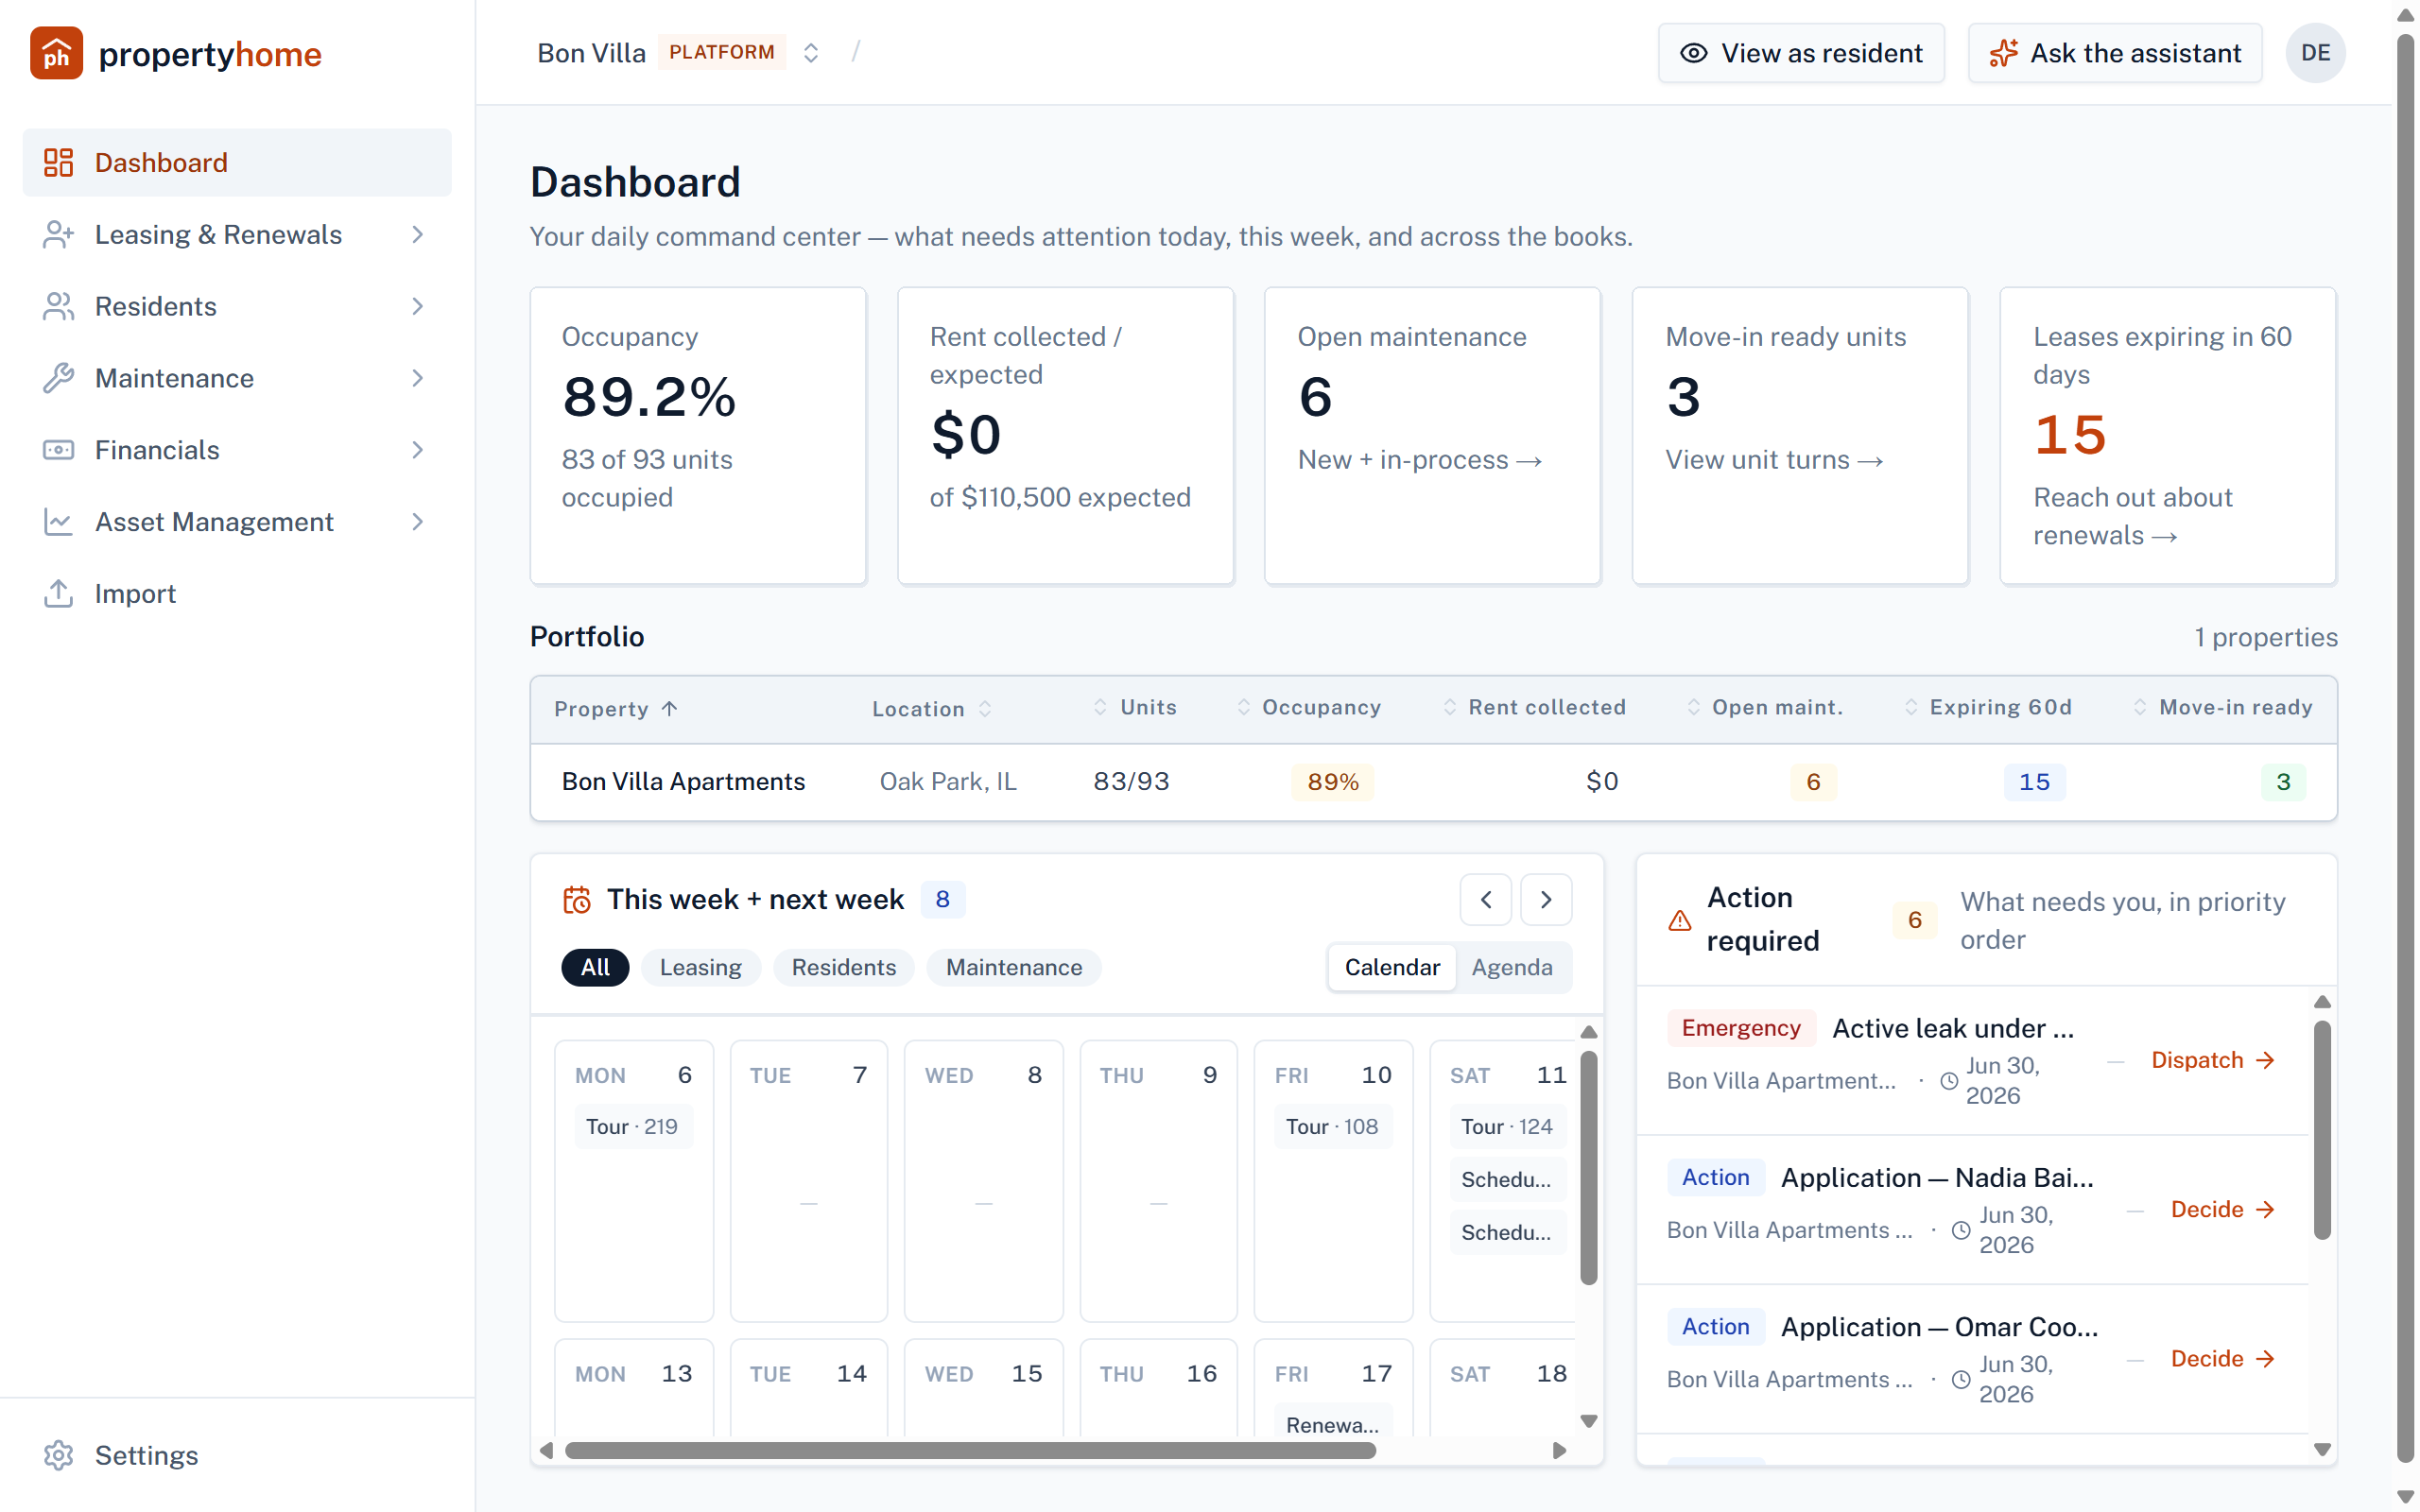2420x1512 pixels.
Task: Filter calendar by Residents
Action: [843, 967]
